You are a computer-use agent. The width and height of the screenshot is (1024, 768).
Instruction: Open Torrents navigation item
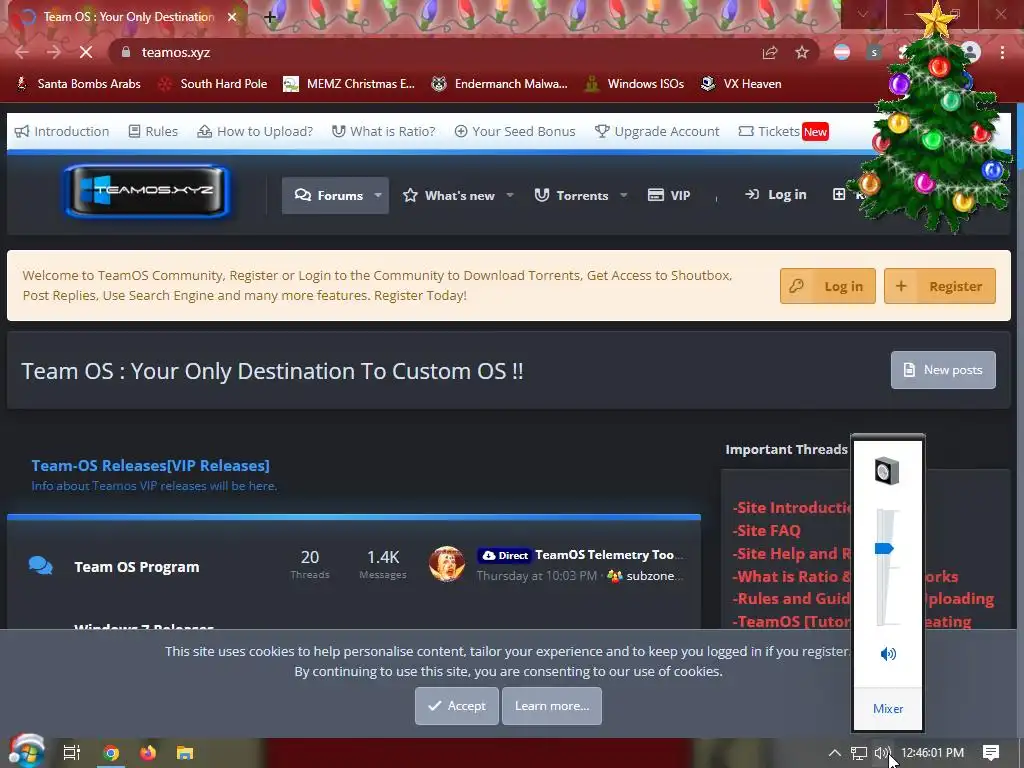[x=571, y=195]
